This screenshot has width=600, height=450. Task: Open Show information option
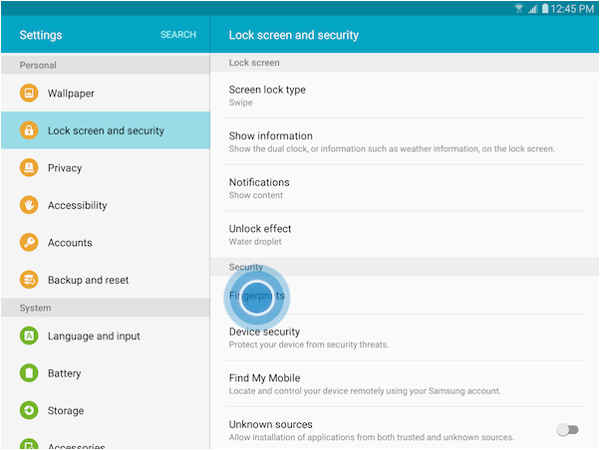point(404,142)
